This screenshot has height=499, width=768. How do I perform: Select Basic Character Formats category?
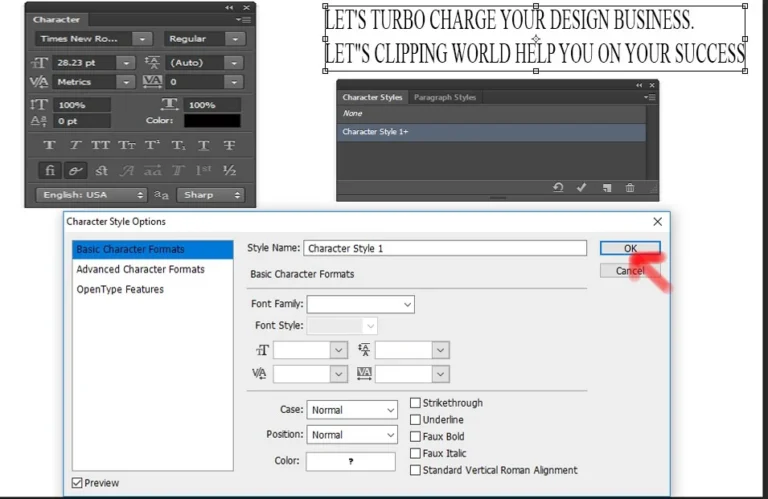[152, 249]
